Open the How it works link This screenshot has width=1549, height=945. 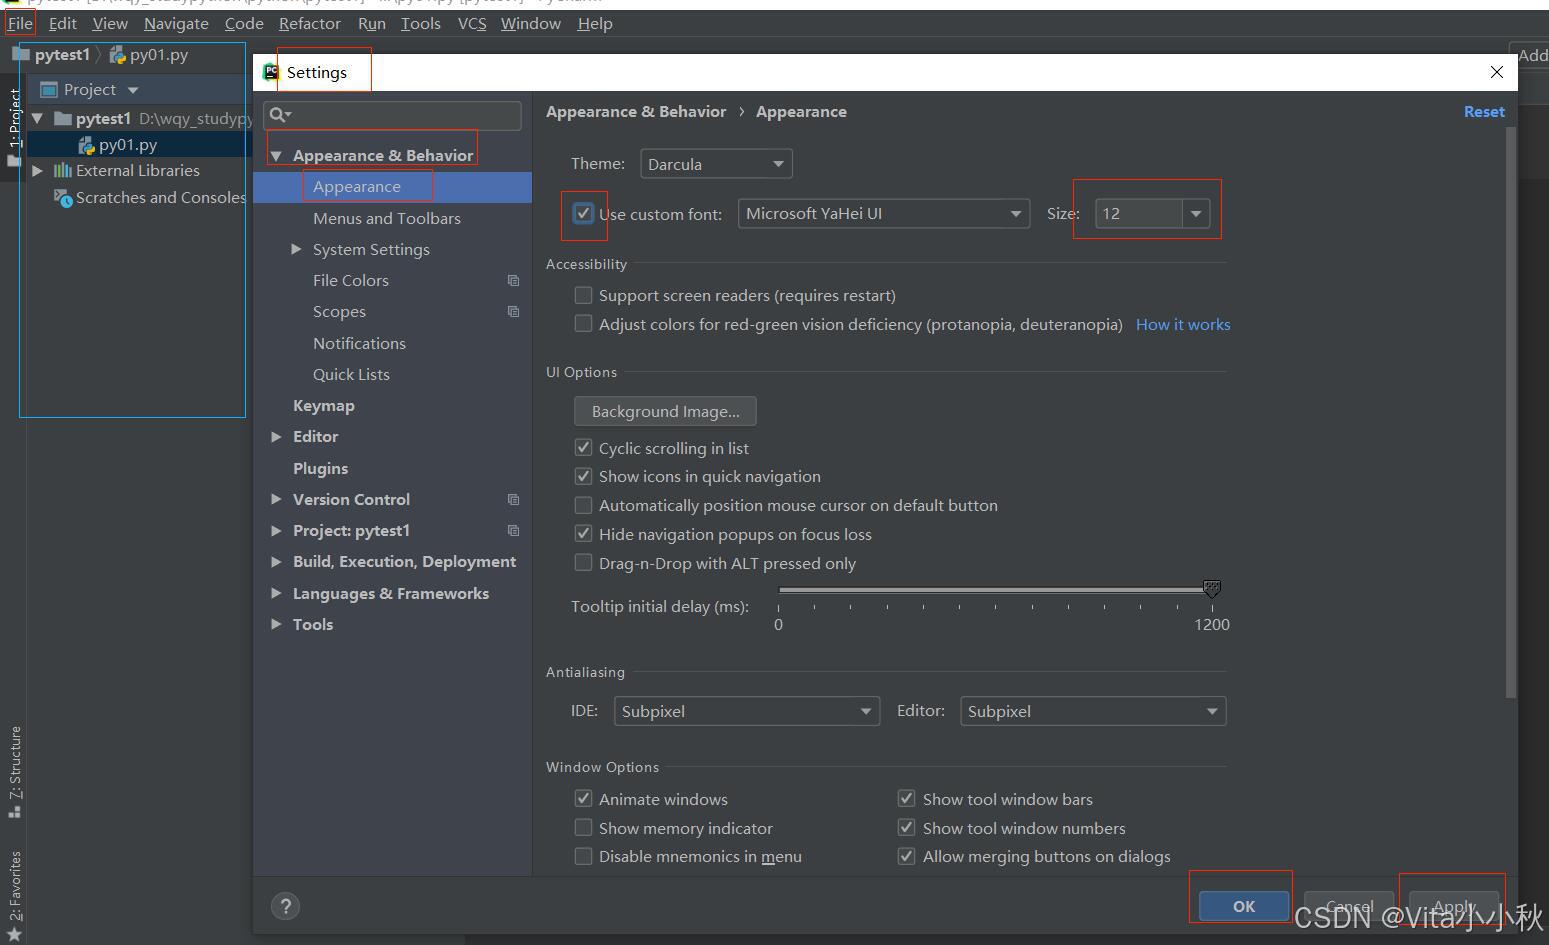coord(1183,324)
